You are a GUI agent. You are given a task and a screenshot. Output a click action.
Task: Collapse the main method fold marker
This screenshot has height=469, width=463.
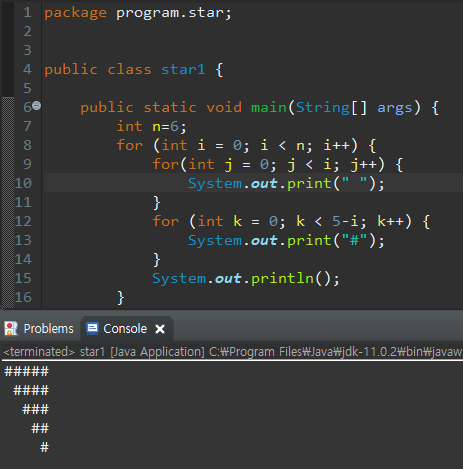coord(37,106)
